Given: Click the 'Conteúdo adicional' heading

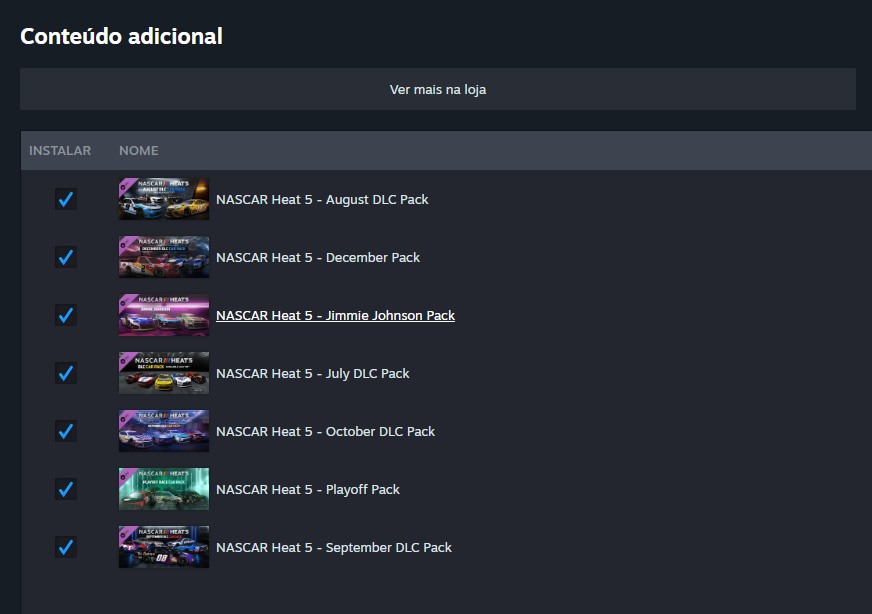Looking at the screenshot, I should (121, 36).
